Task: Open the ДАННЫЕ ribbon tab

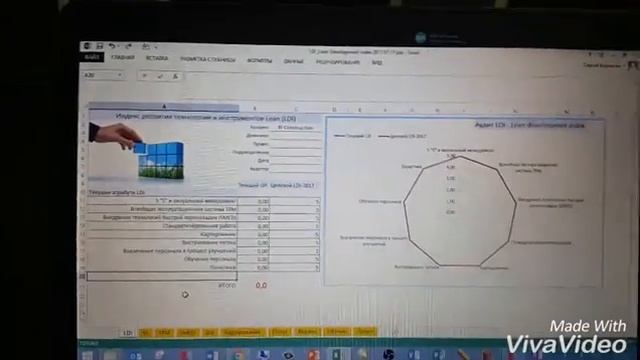Action: 293,62
